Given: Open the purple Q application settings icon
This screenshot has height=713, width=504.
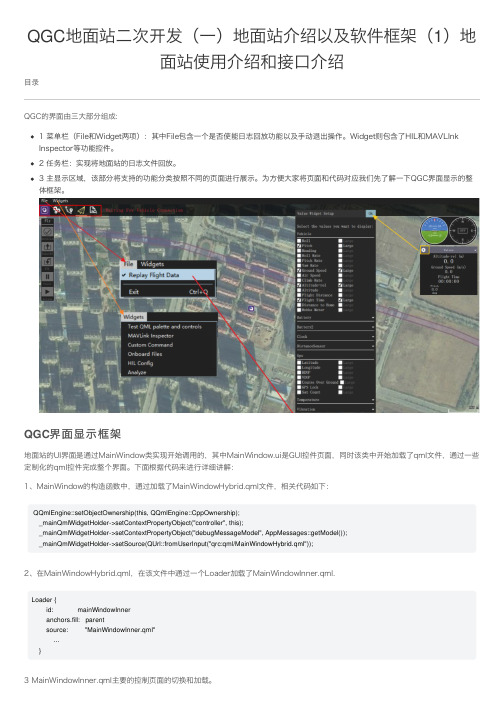Looking at the screenshot, I should point(45,210).
